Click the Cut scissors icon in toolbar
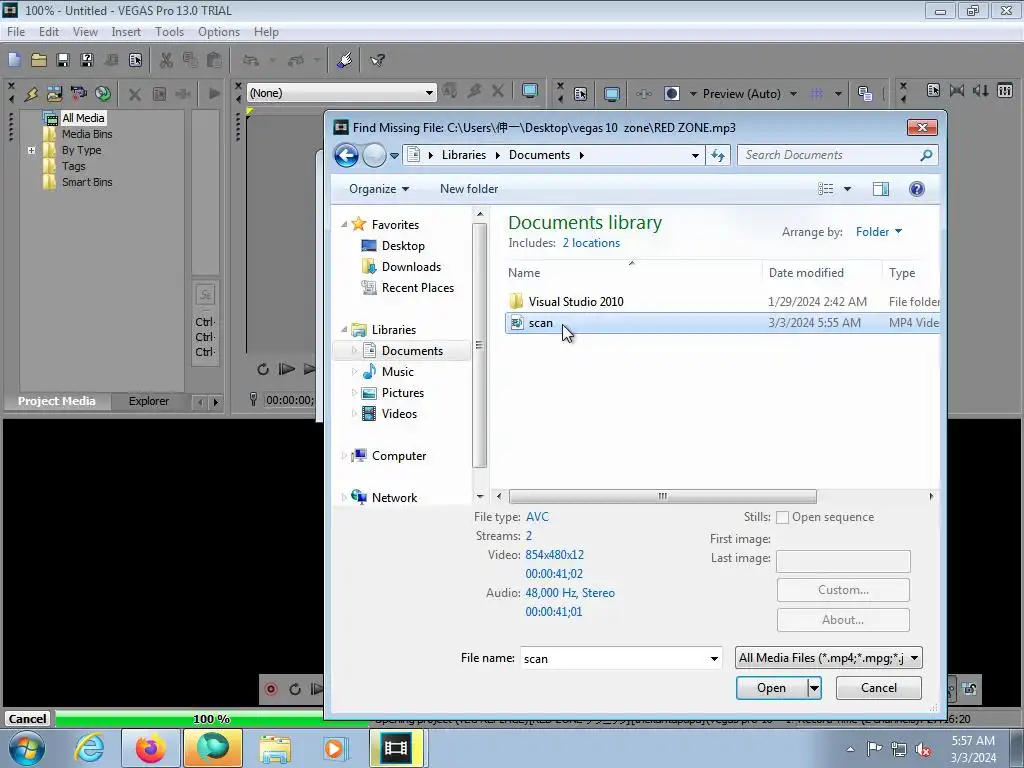This screenshot has height=768, width=1024. pyautogui.click(x=166, y=60)
